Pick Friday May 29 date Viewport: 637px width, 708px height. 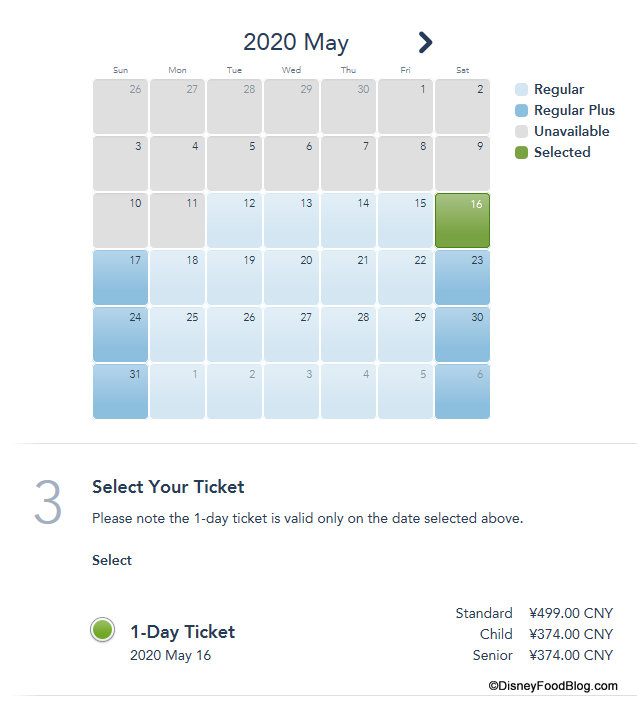point(406,334)
